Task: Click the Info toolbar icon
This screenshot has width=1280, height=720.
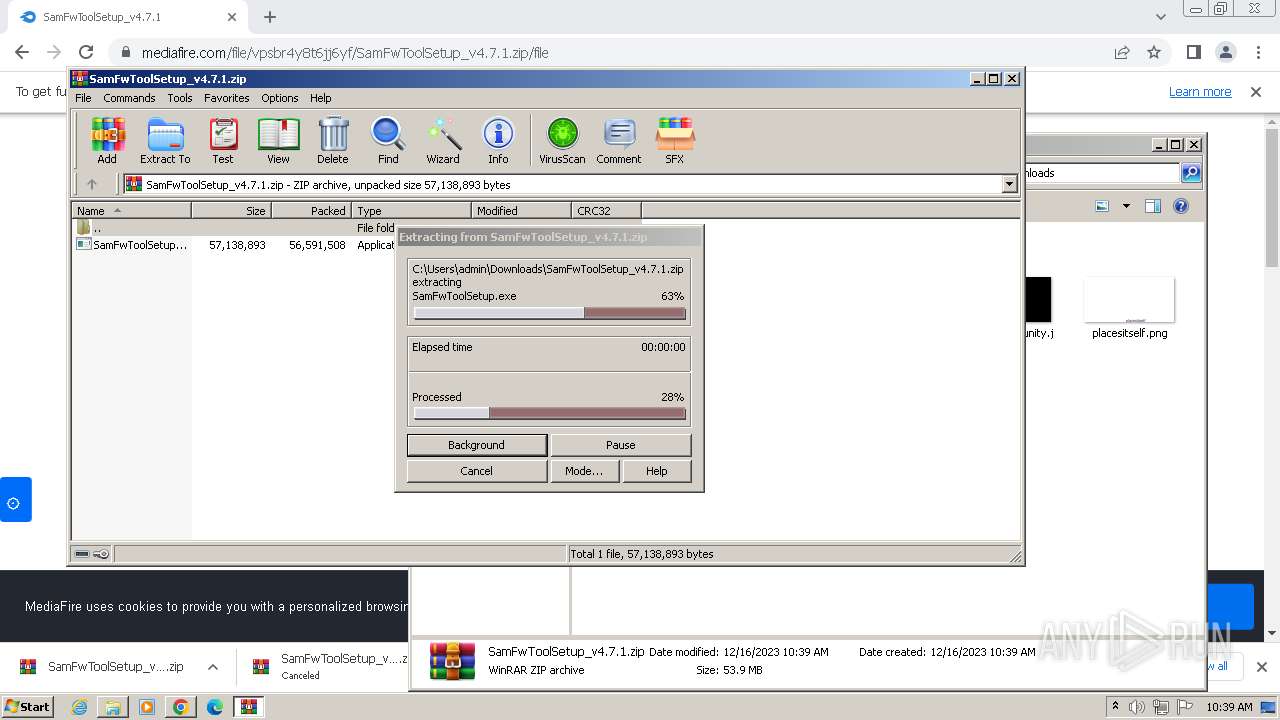Action: (x=498, y=140)
